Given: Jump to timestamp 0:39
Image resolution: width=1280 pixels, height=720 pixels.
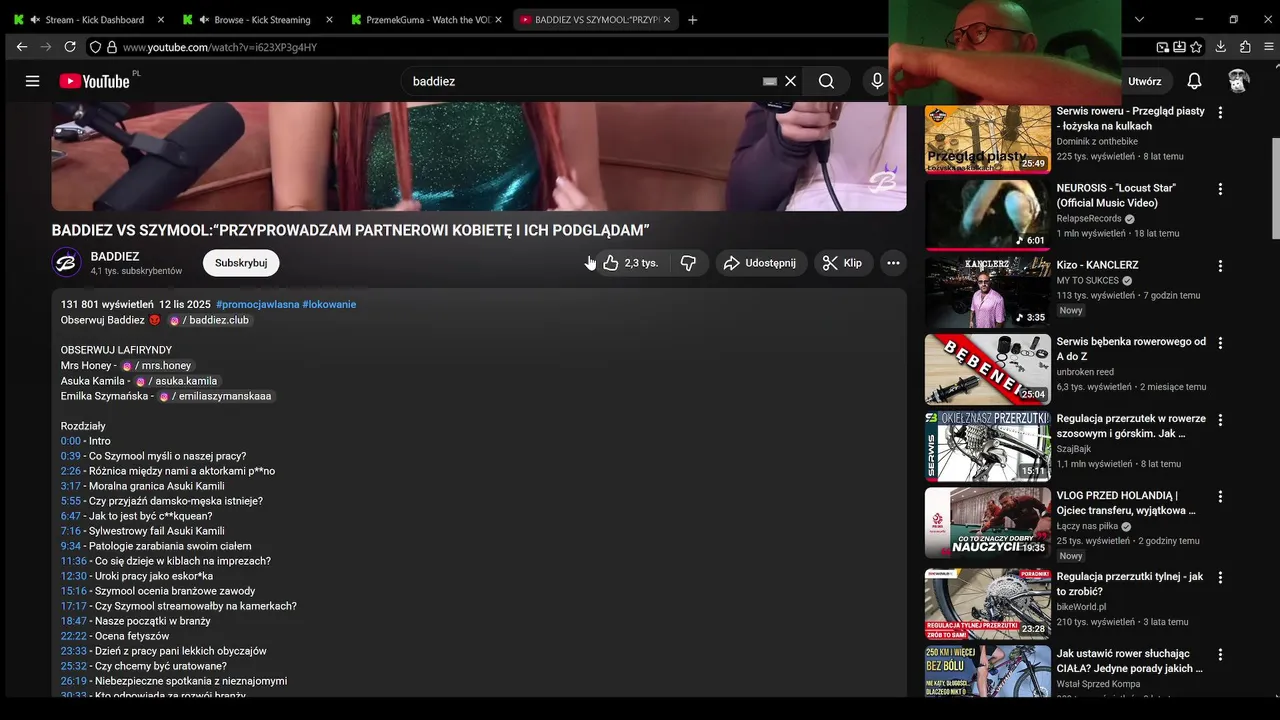Looking at the screenshot, I should [x=70, y=456].
